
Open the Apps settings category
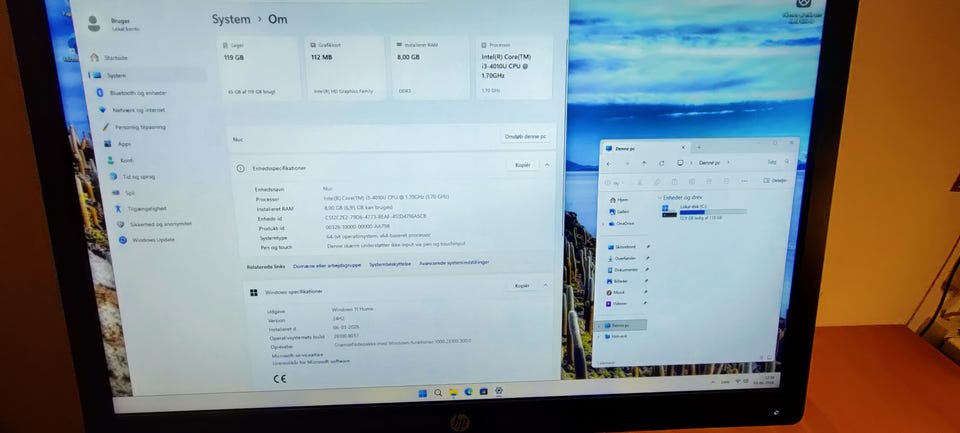118,144
